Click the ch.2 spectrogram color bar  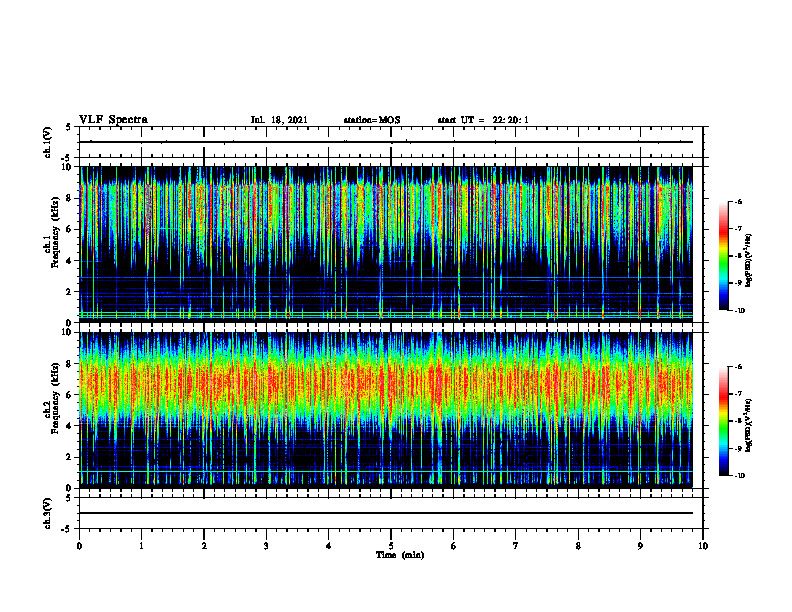coord(724,421)
